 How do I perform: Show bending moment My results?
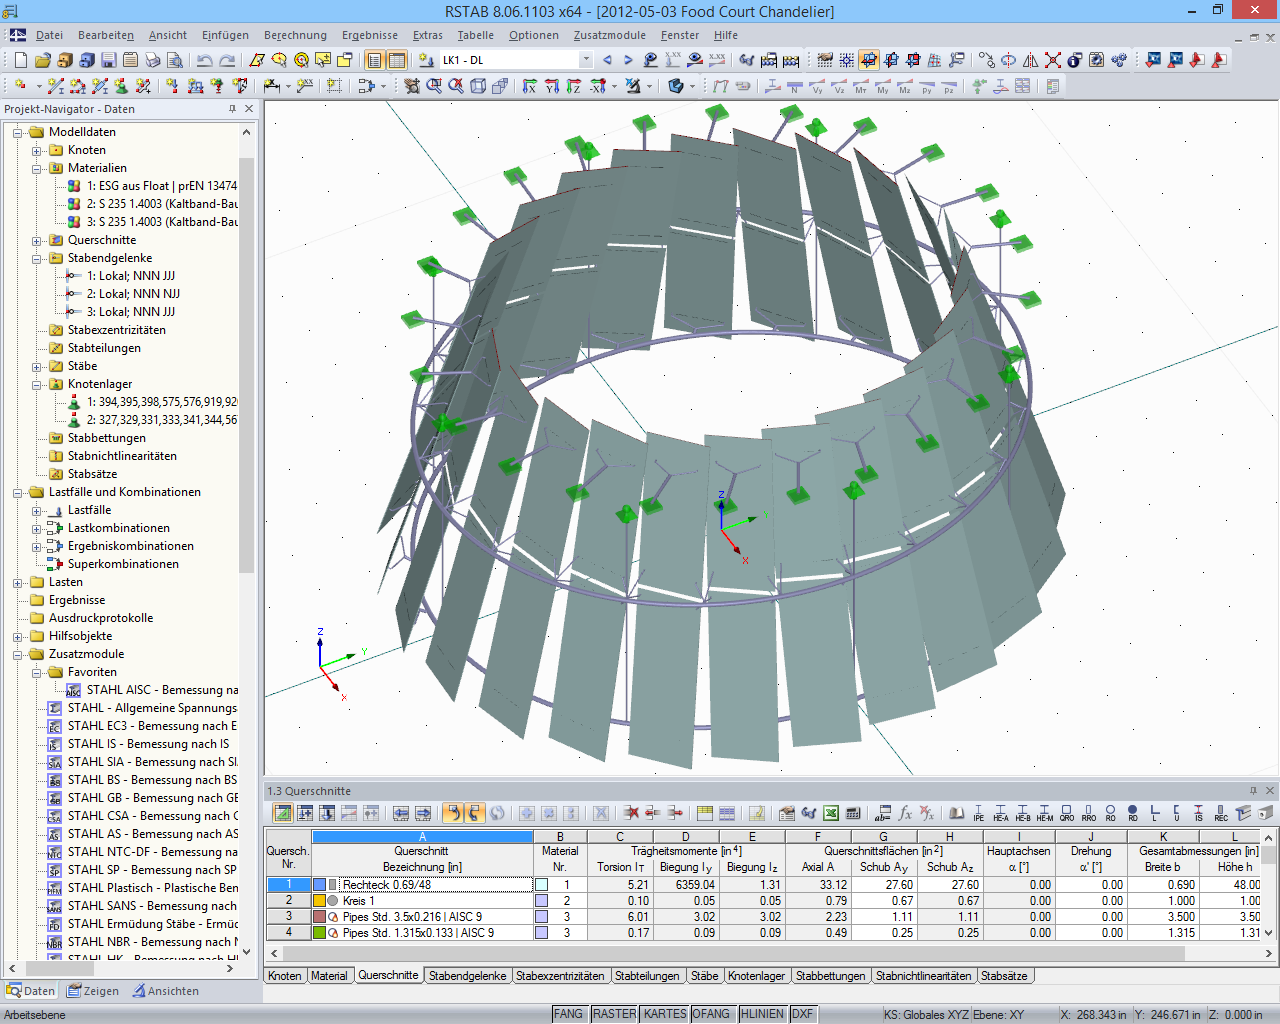(883, 87)
